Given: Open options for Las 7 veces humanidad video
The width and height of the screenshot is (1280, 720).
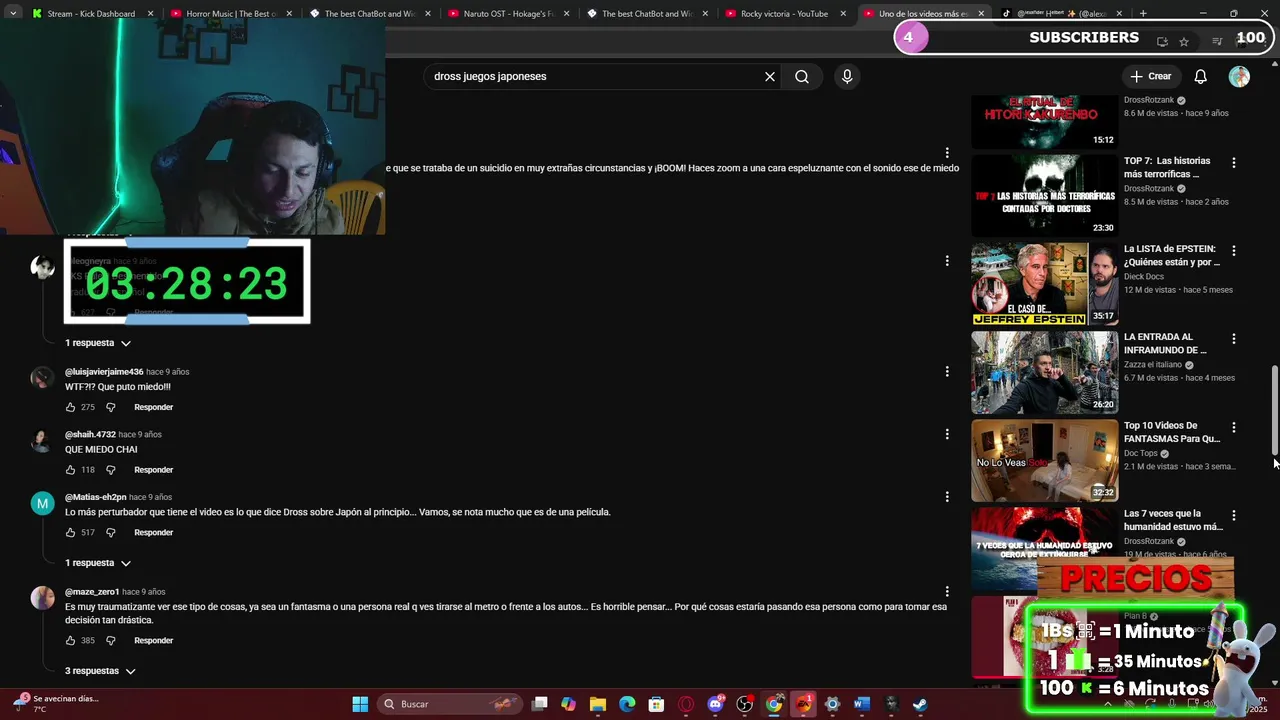Looking at the screenshot, I should [x=1233, y=515].
